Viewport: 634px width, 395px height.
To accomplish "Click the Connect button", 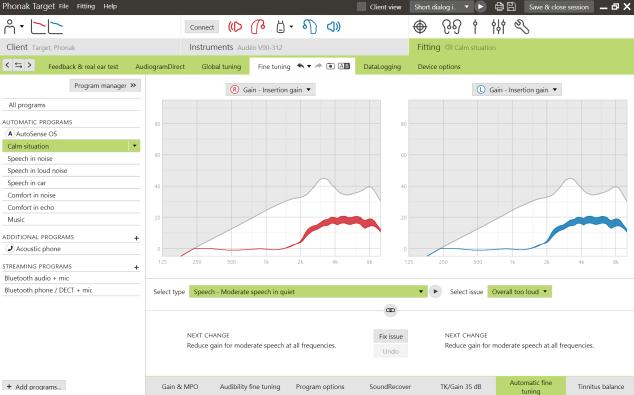I will click(202, 27).
